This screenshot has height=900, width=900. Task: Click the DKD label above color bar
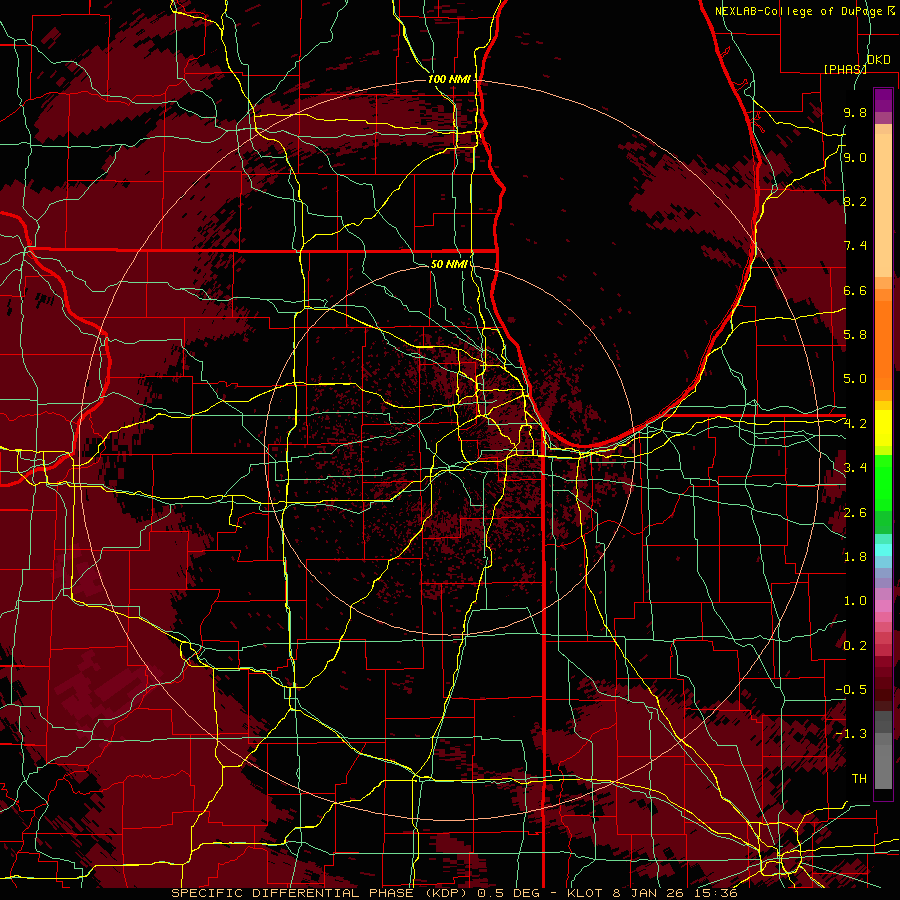[878, 60]
